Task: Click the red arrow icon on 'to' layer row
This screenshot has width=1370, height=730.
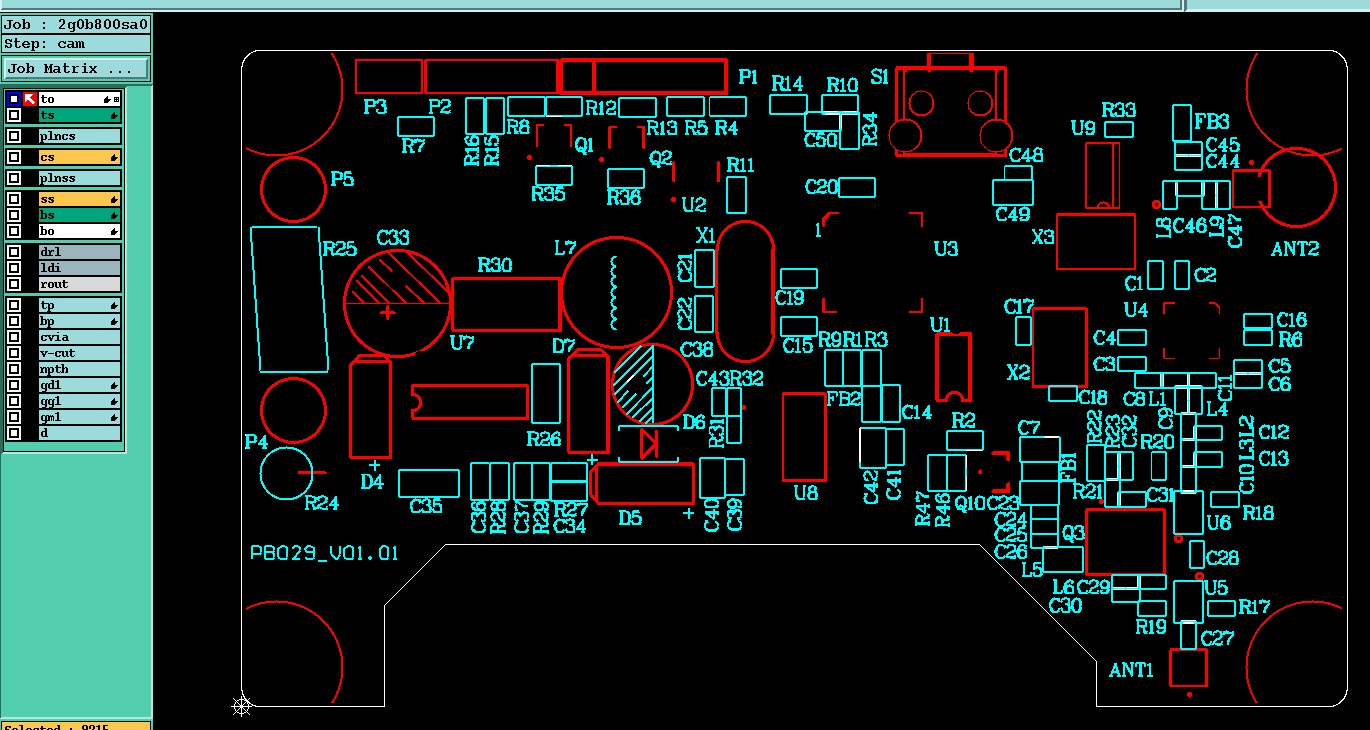Action: [29, 99]
